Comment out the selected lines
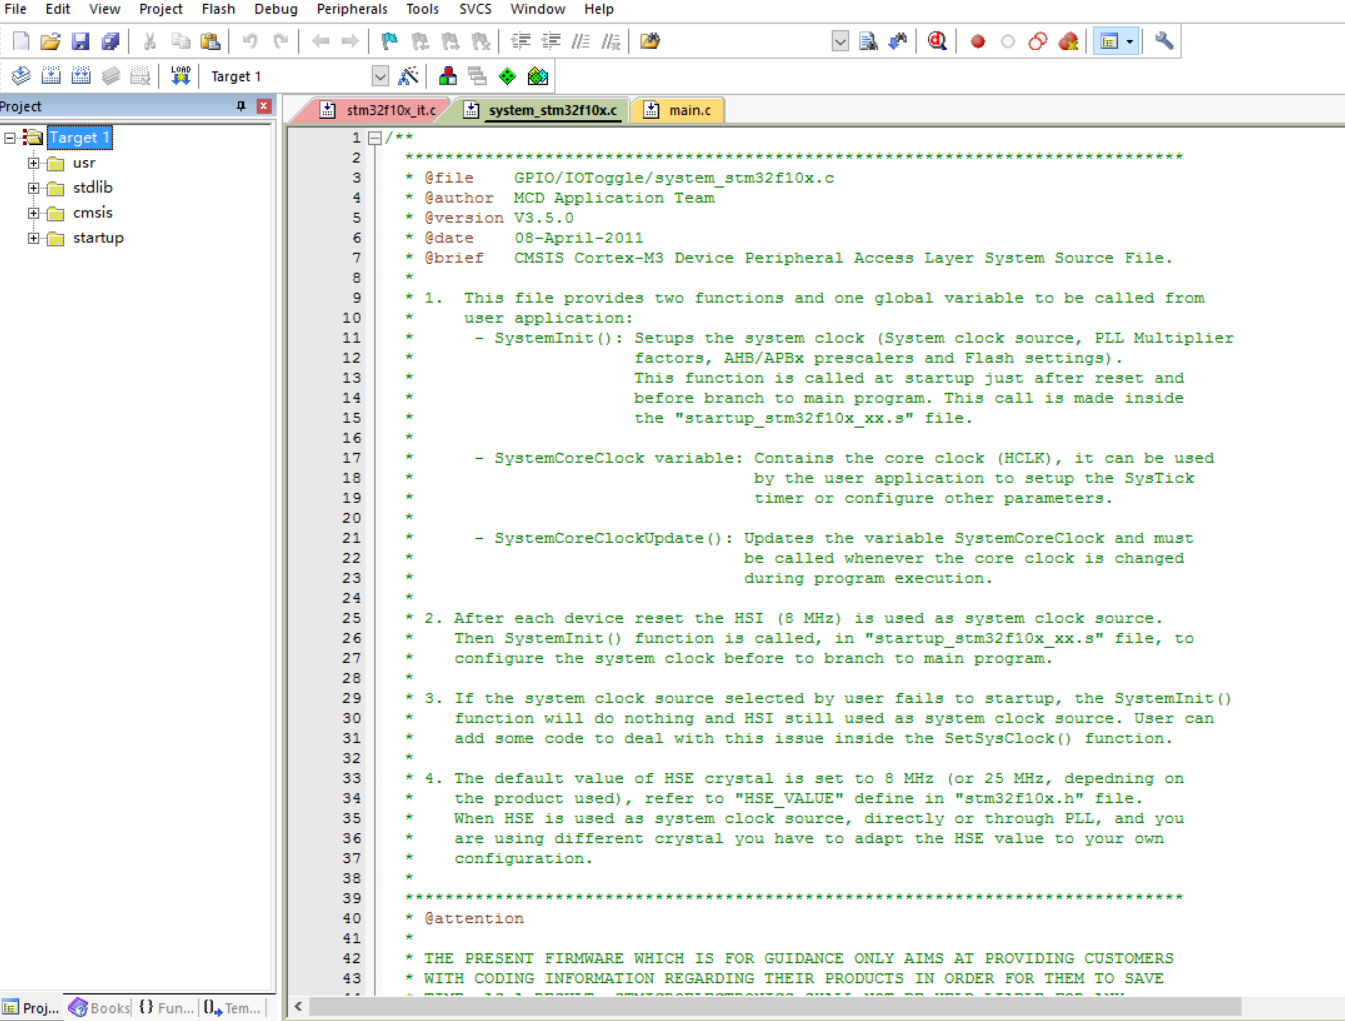The width and height of the screenshot is (1345, 1021). click(x=581, y=41)
